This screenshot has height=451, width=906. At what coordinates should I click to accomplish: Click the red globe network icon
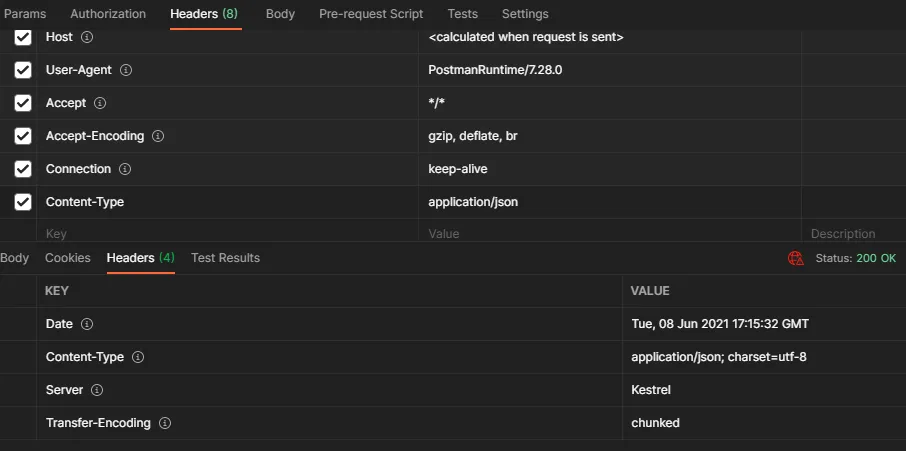(x=796, y=258)
